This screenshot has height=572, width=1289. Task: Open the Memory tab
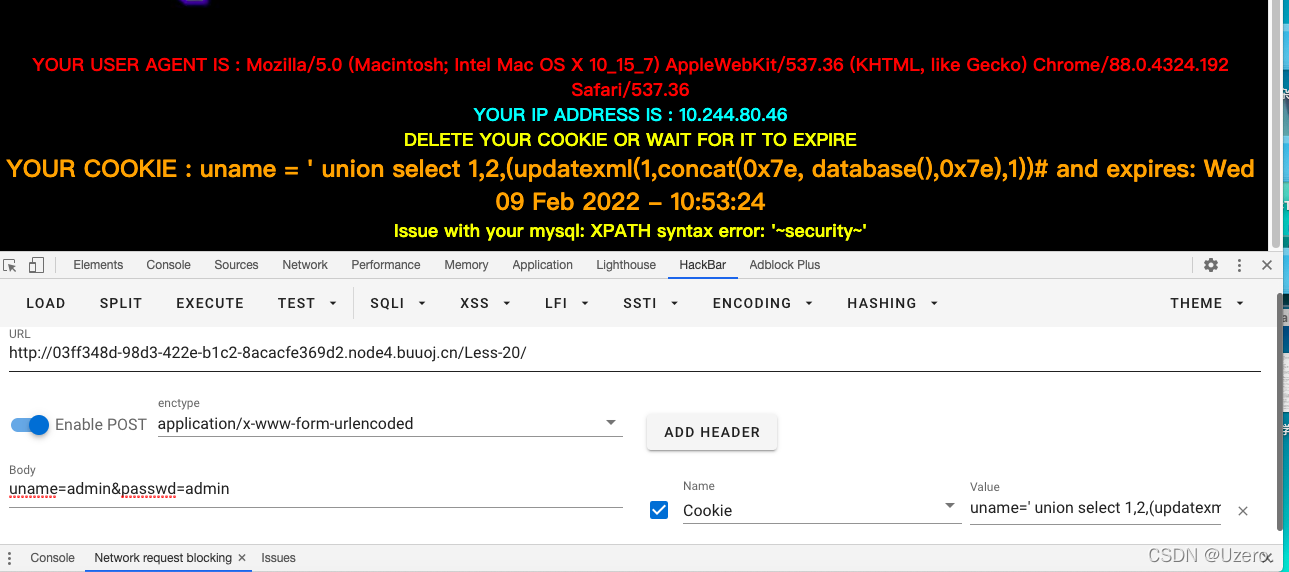pos(466,265)
